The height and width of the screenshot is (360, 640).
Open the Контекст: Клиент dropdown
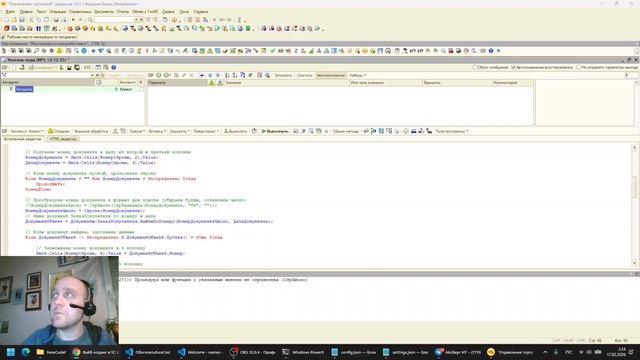[27, 131]
